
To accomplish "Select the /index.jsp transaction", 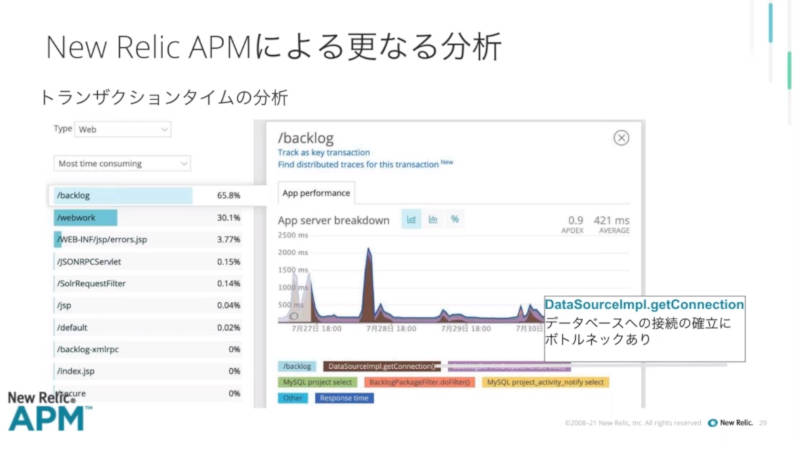I will [148, 371].
